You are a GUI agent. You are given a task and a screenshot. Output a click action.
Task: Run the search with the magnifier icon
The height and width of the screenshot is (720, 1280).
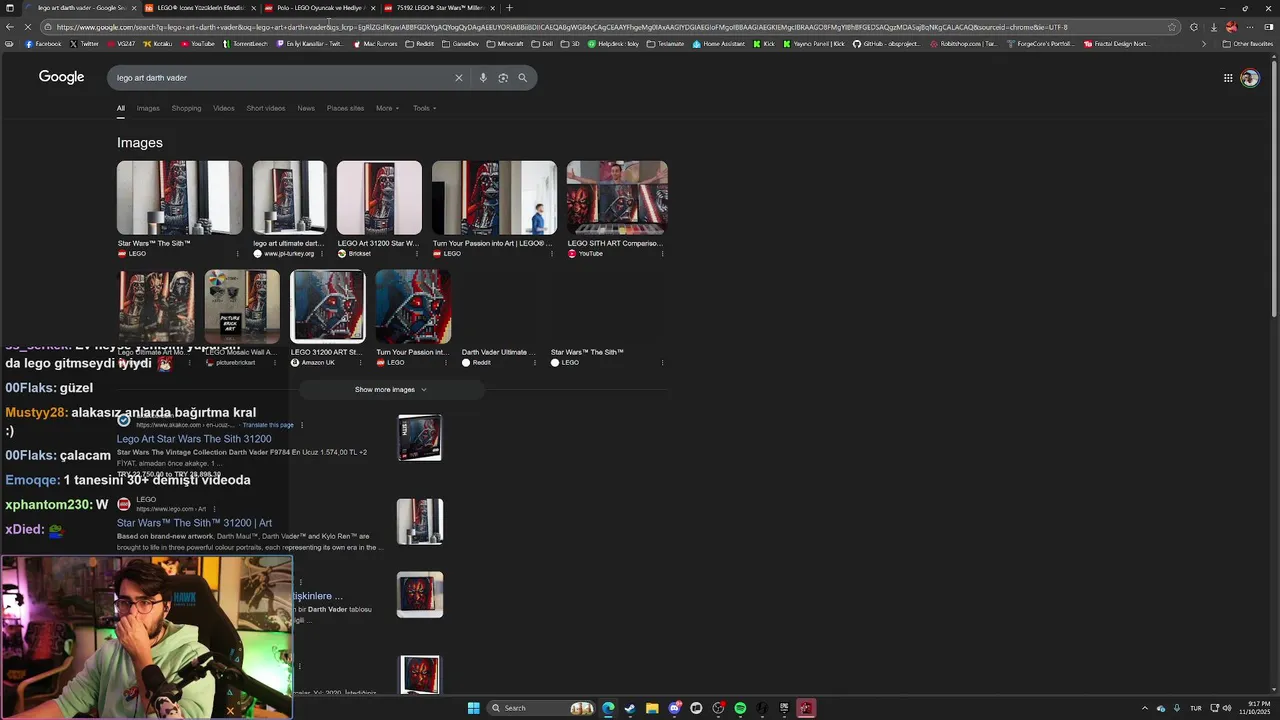(x=522, y=78)
